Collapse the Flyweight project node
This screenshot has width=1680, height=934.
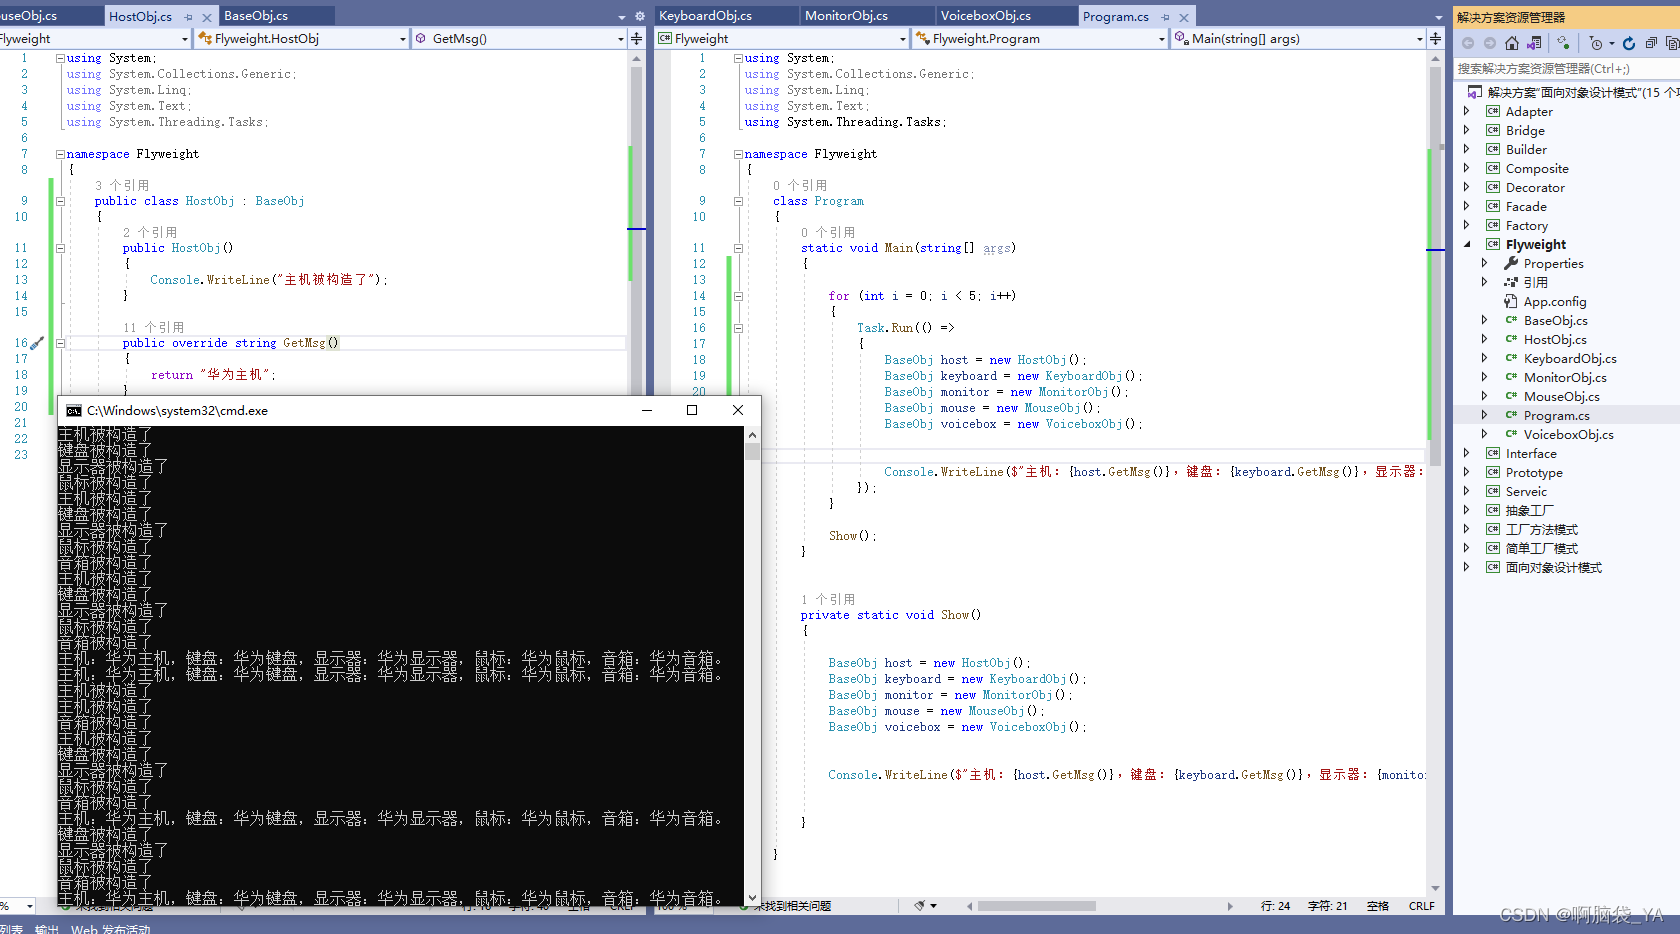coord(1467,244)
